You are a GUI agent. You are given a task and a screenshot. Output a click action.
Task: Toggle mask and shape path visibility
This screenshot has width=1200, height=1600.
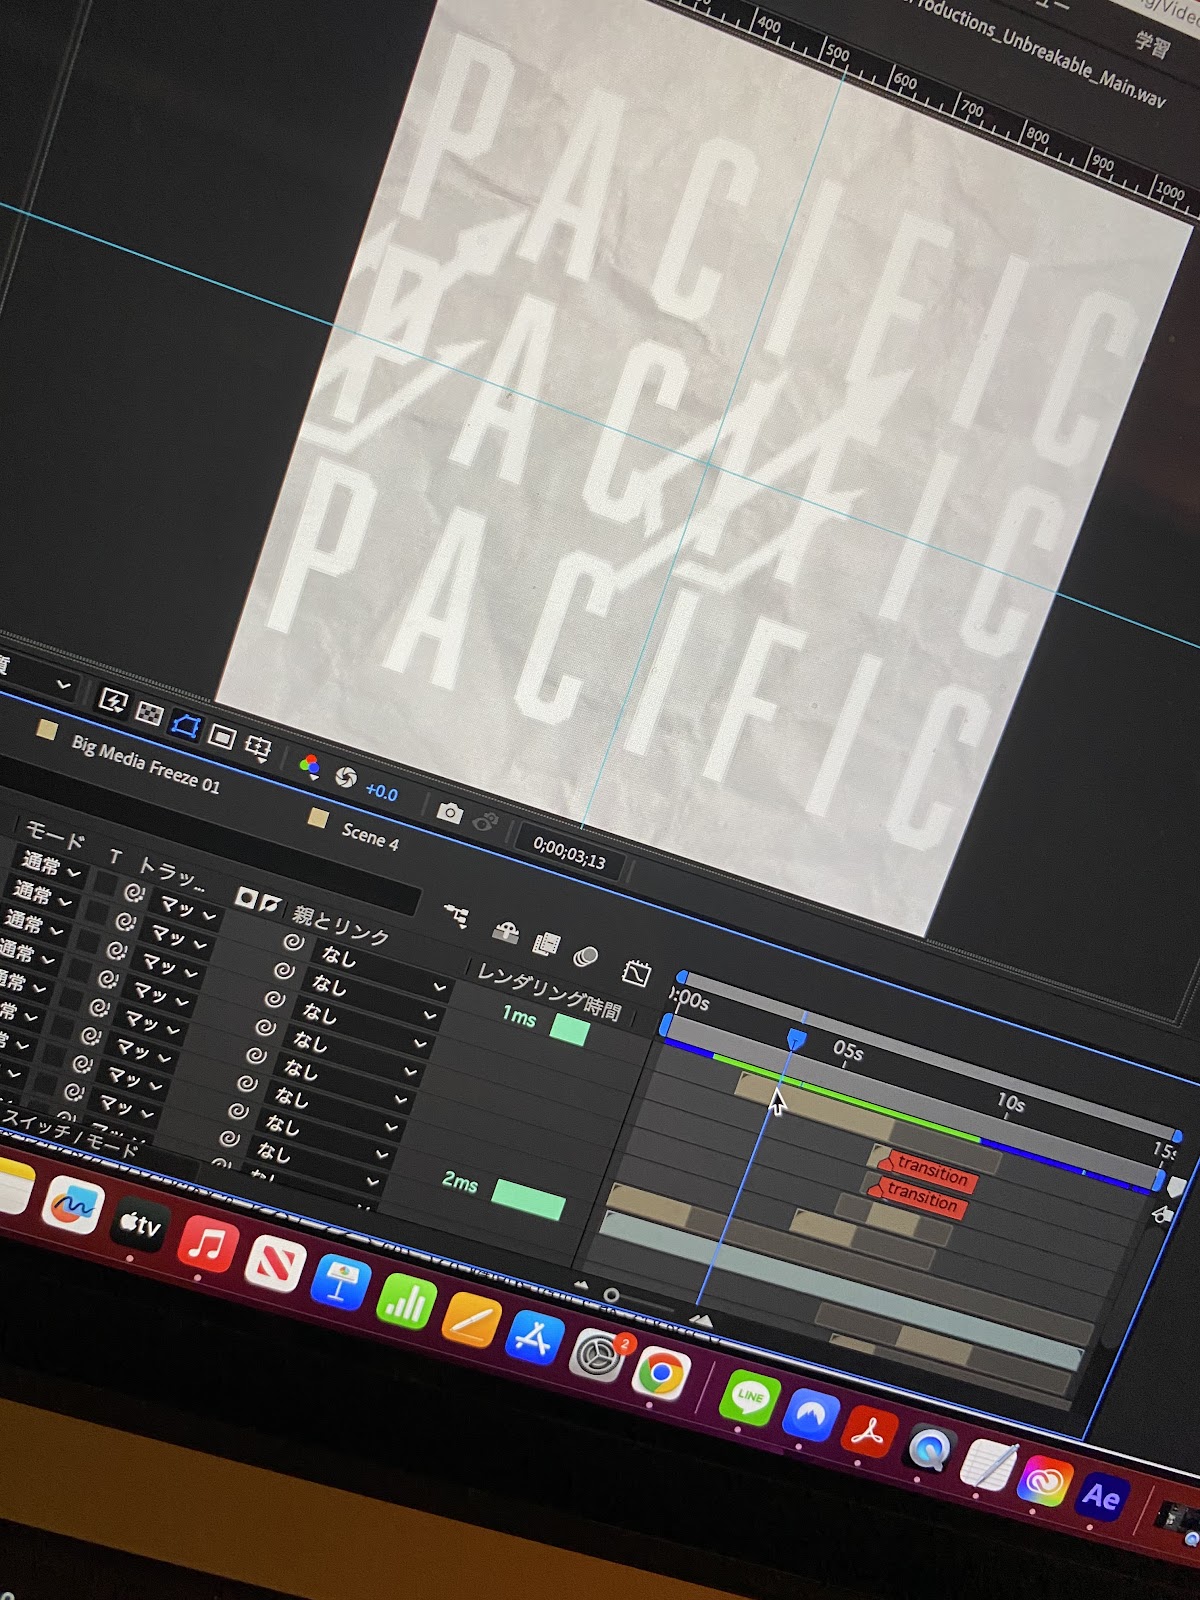(x=185, y=724)
